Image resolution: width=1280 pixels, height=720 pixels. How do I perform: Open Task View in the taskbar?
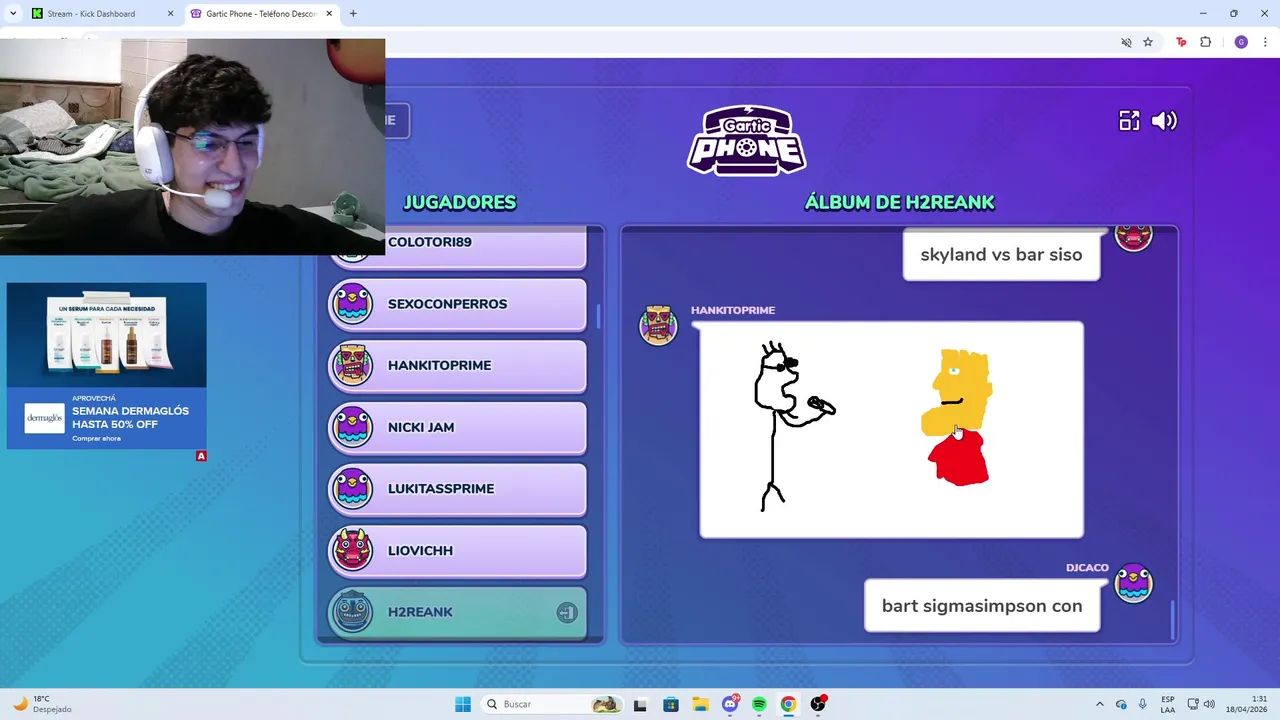point(640,704)
